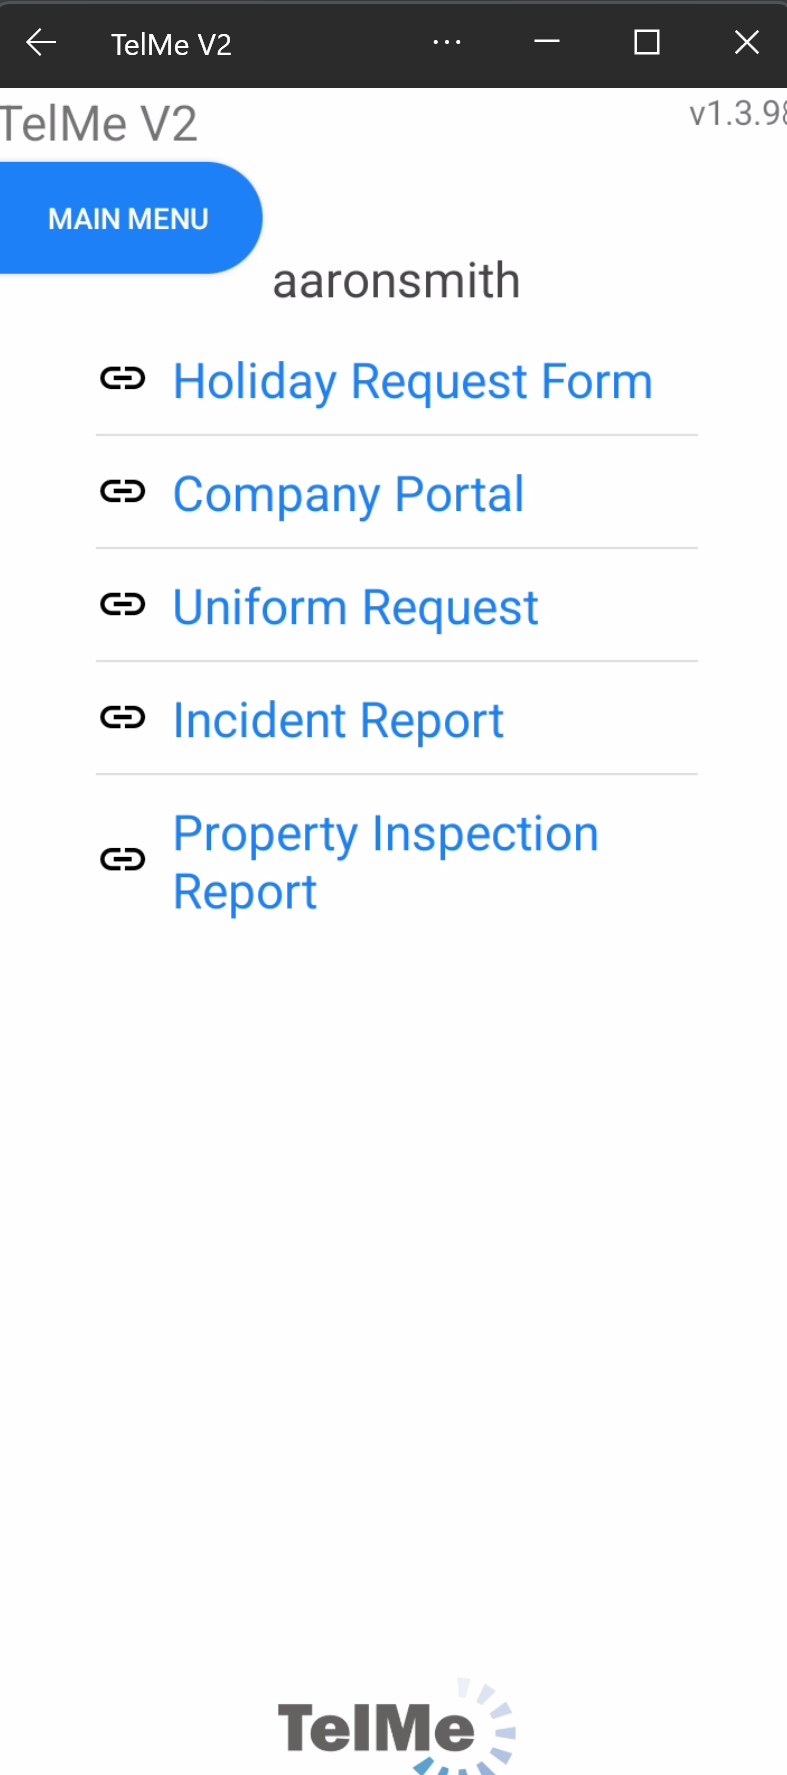Open the Holiday Request Form link

pyautogui.click(x=412, y=381)
